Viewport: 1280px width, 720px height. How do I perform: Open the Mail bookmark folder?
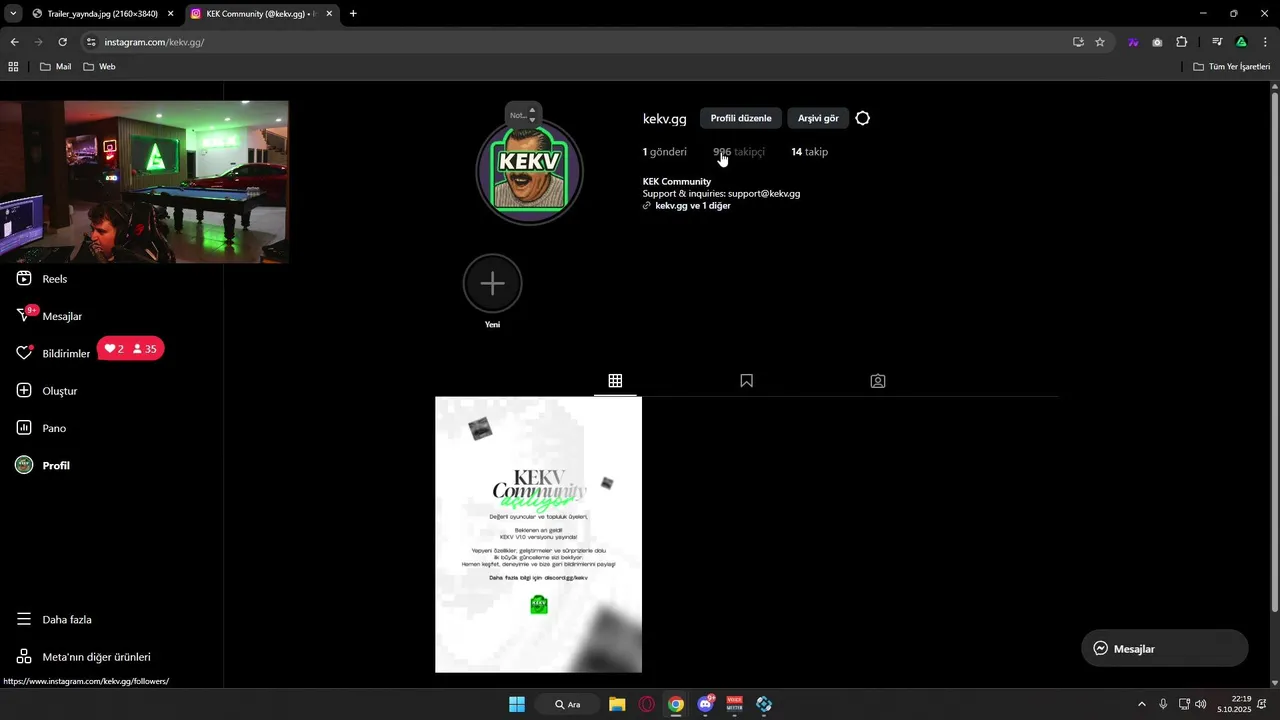pos(55,66)
